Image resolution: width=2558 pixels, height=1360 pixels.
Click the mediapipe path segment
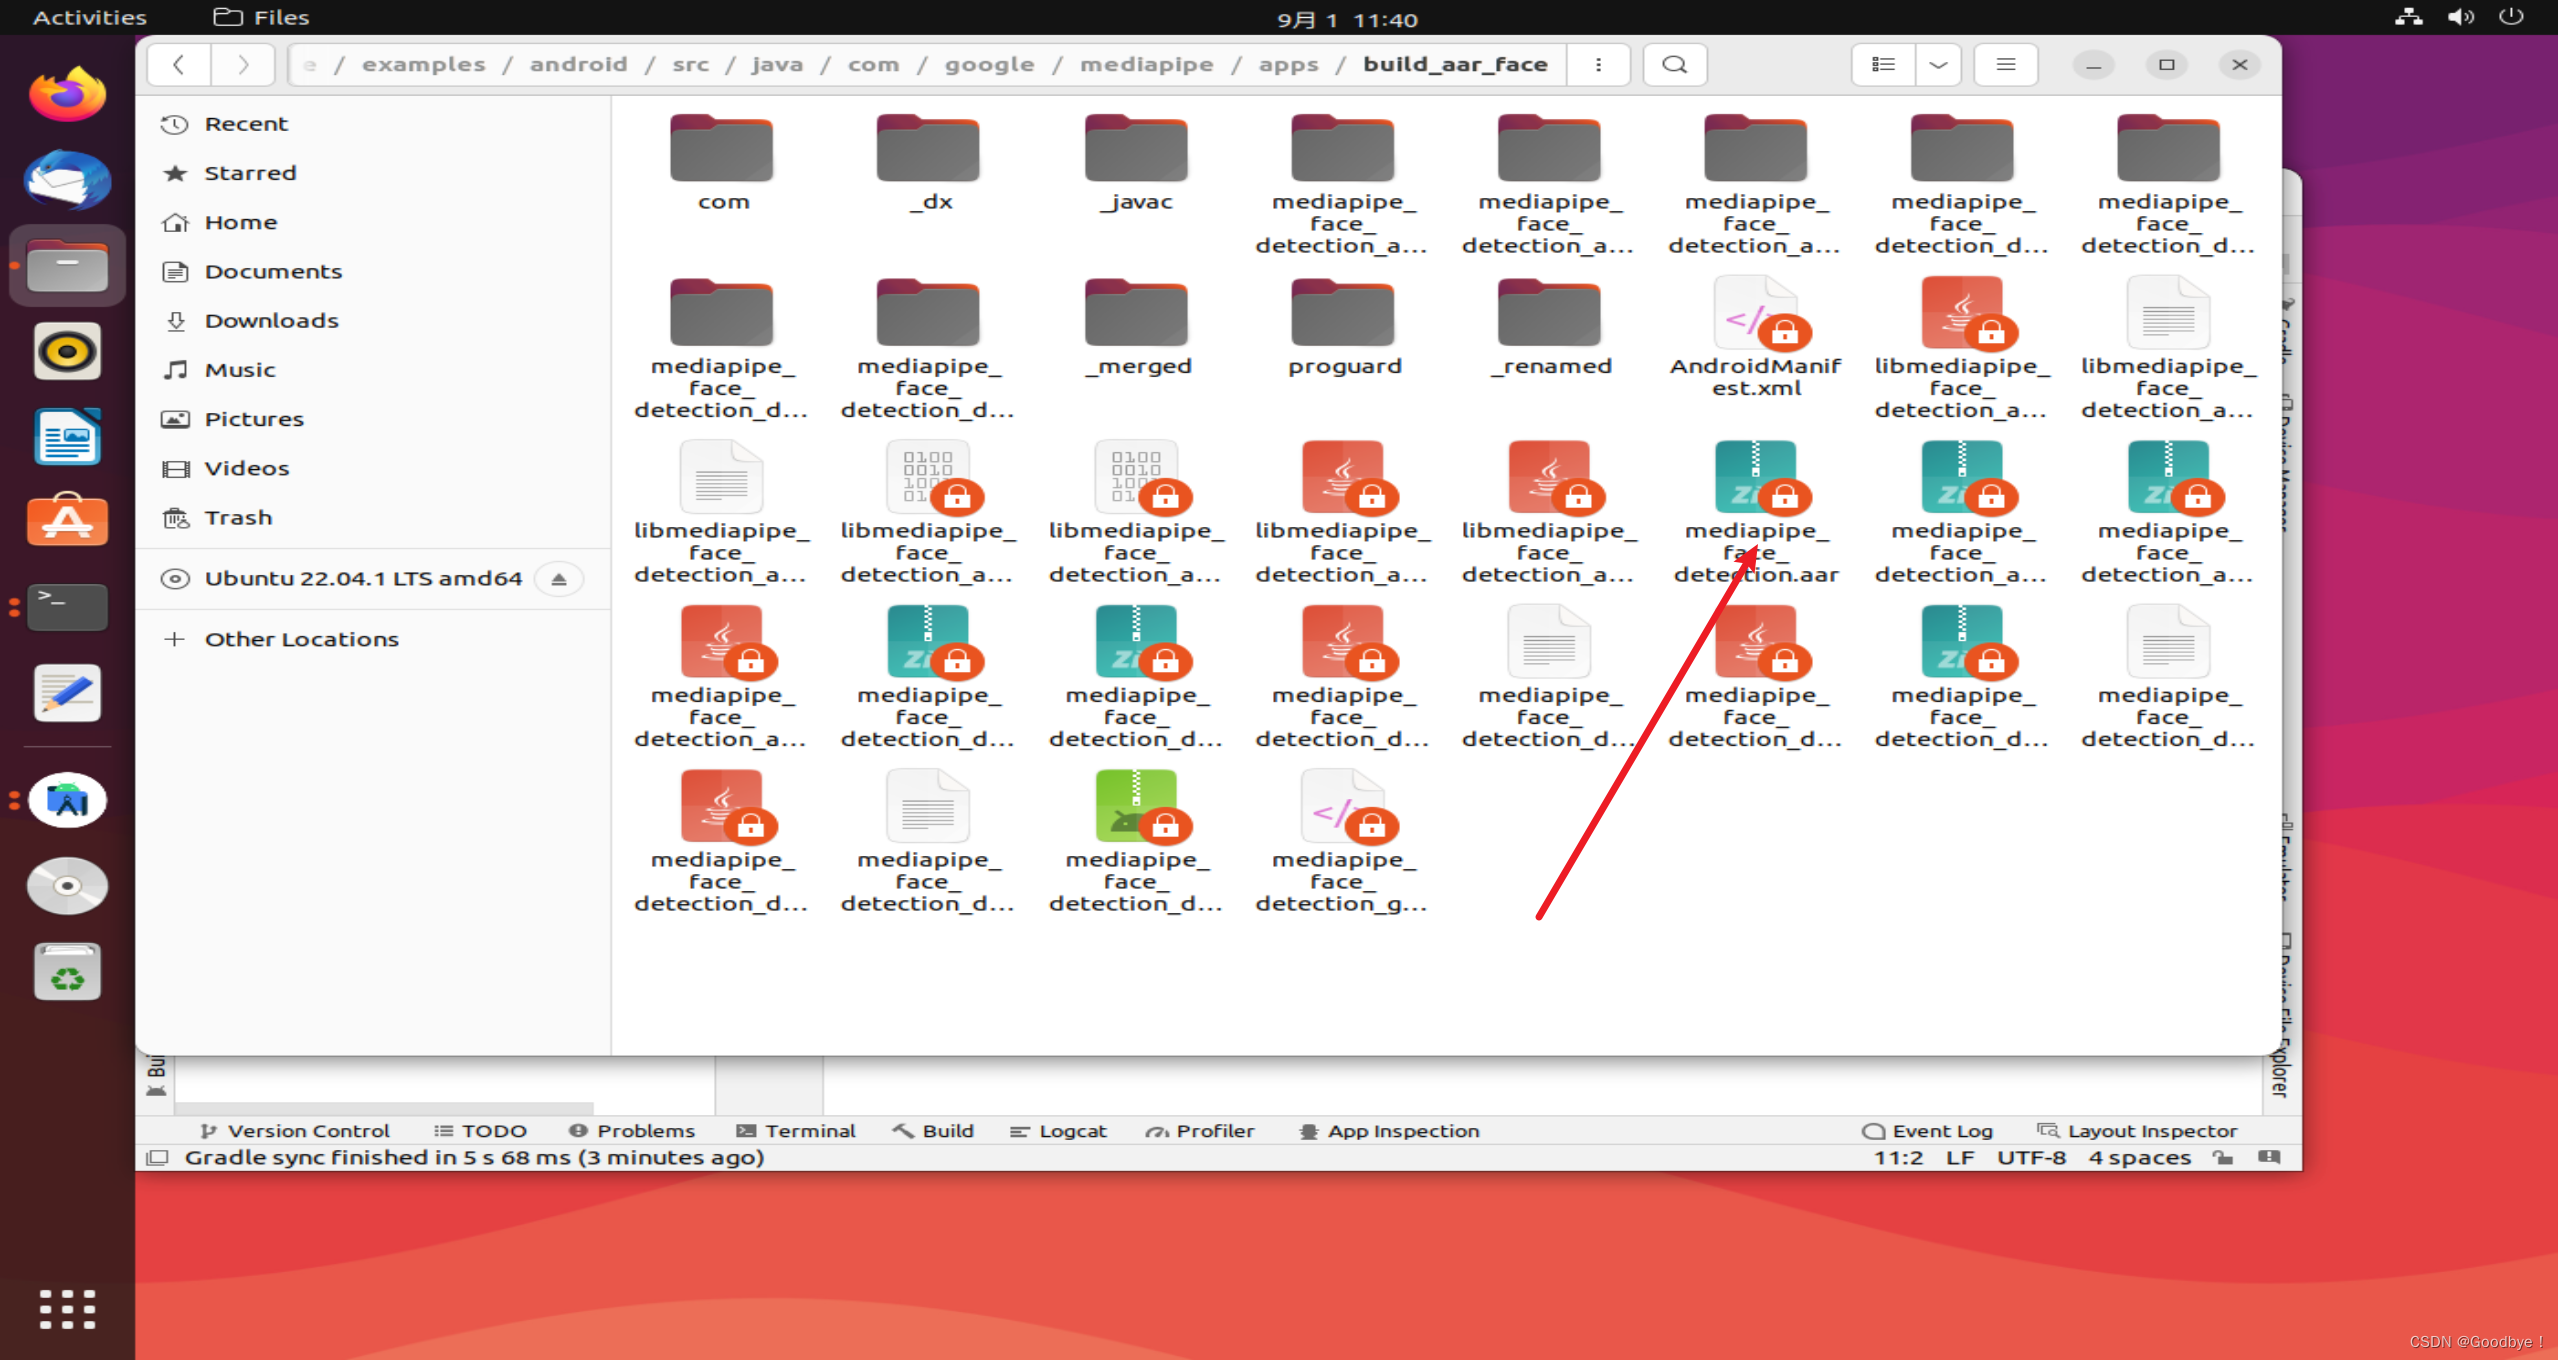tap(1147, 65)
